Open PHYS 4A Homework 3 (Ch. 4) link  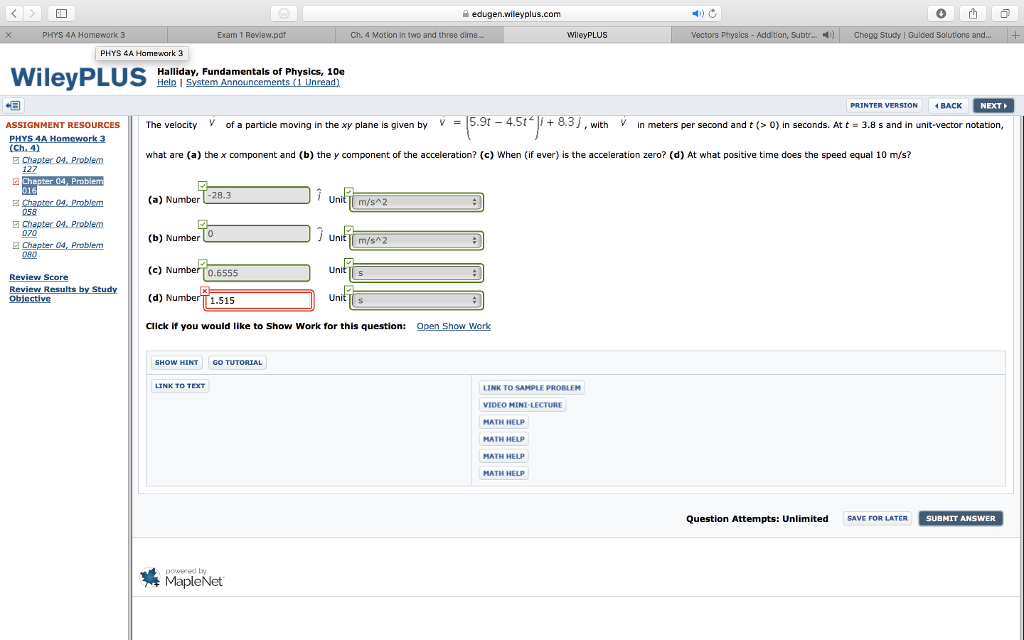point(57,143)
